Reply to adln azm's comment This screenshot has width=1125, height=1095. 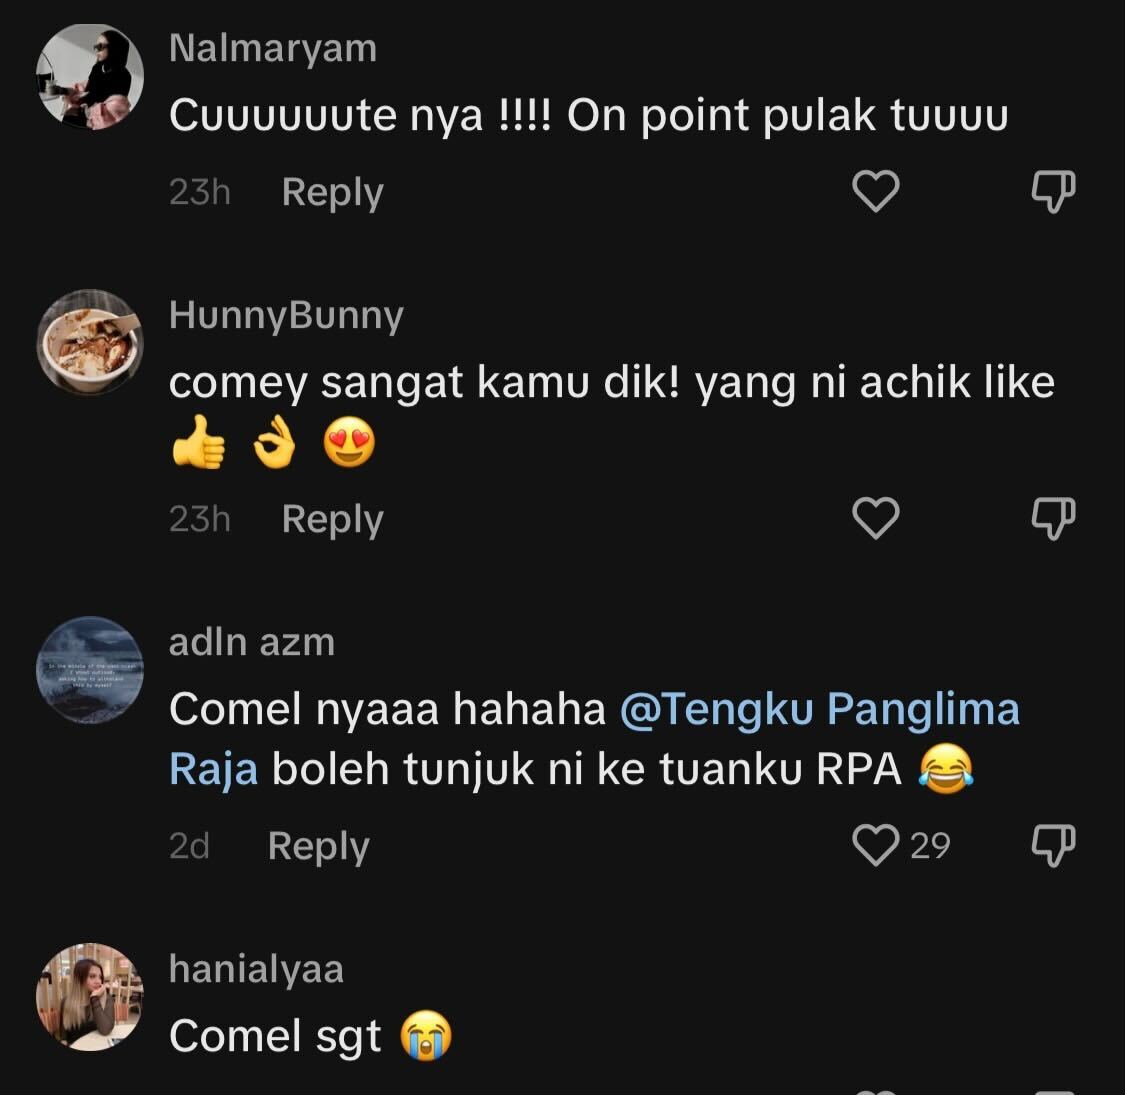318,846
